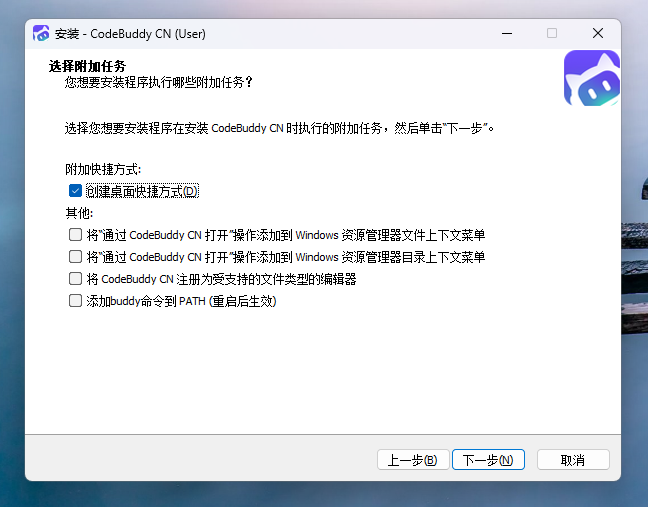Cancel setup with the 取消 button
This screenshot has width=648, height=507.
(573, 460)
